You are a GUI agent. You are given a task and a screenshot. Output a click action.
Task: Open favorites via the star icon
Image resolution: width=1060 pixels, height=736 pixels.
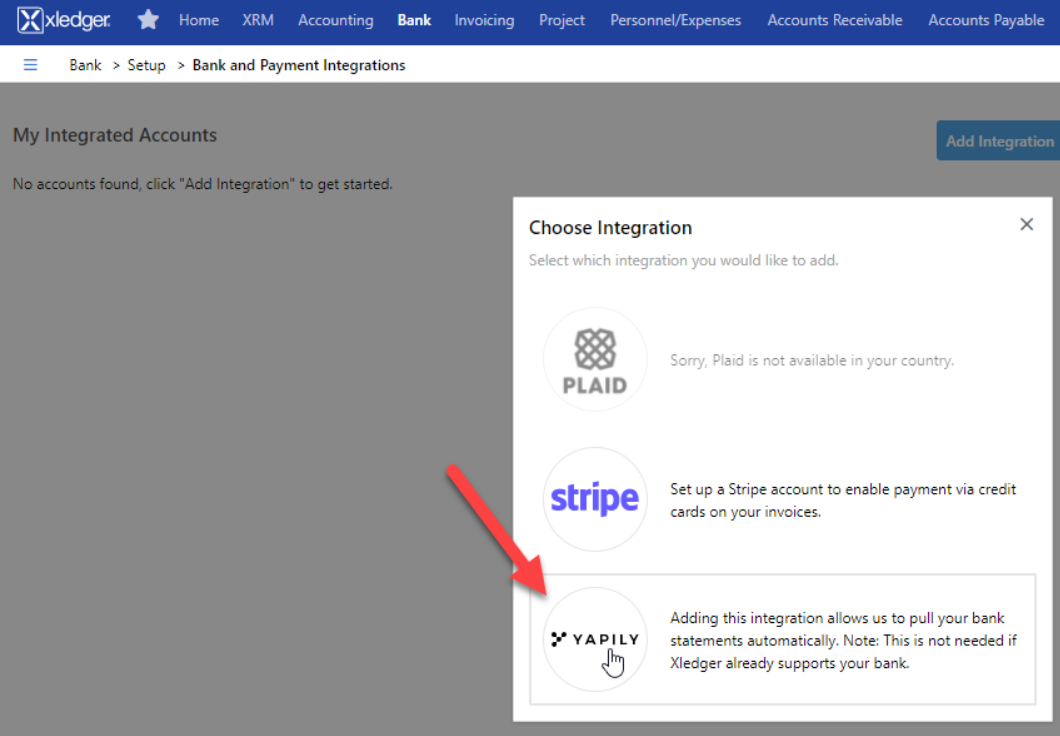[148, 20]
